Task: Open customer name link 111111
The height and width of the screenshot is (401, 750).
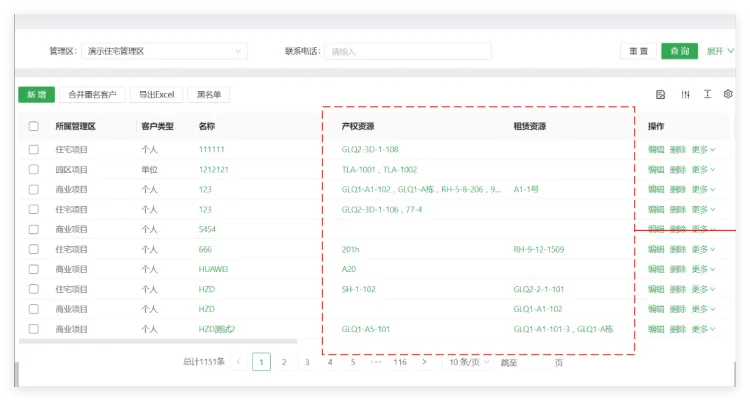Action: click(211, 150)
